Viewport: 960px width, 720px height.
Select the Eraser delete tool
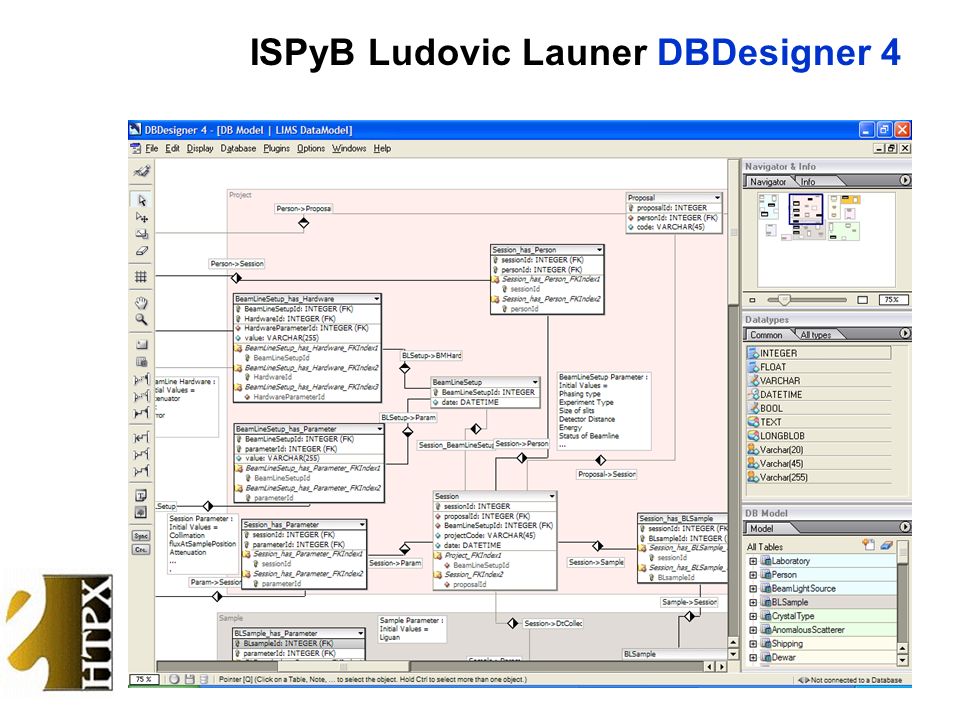tap(141, 250)
